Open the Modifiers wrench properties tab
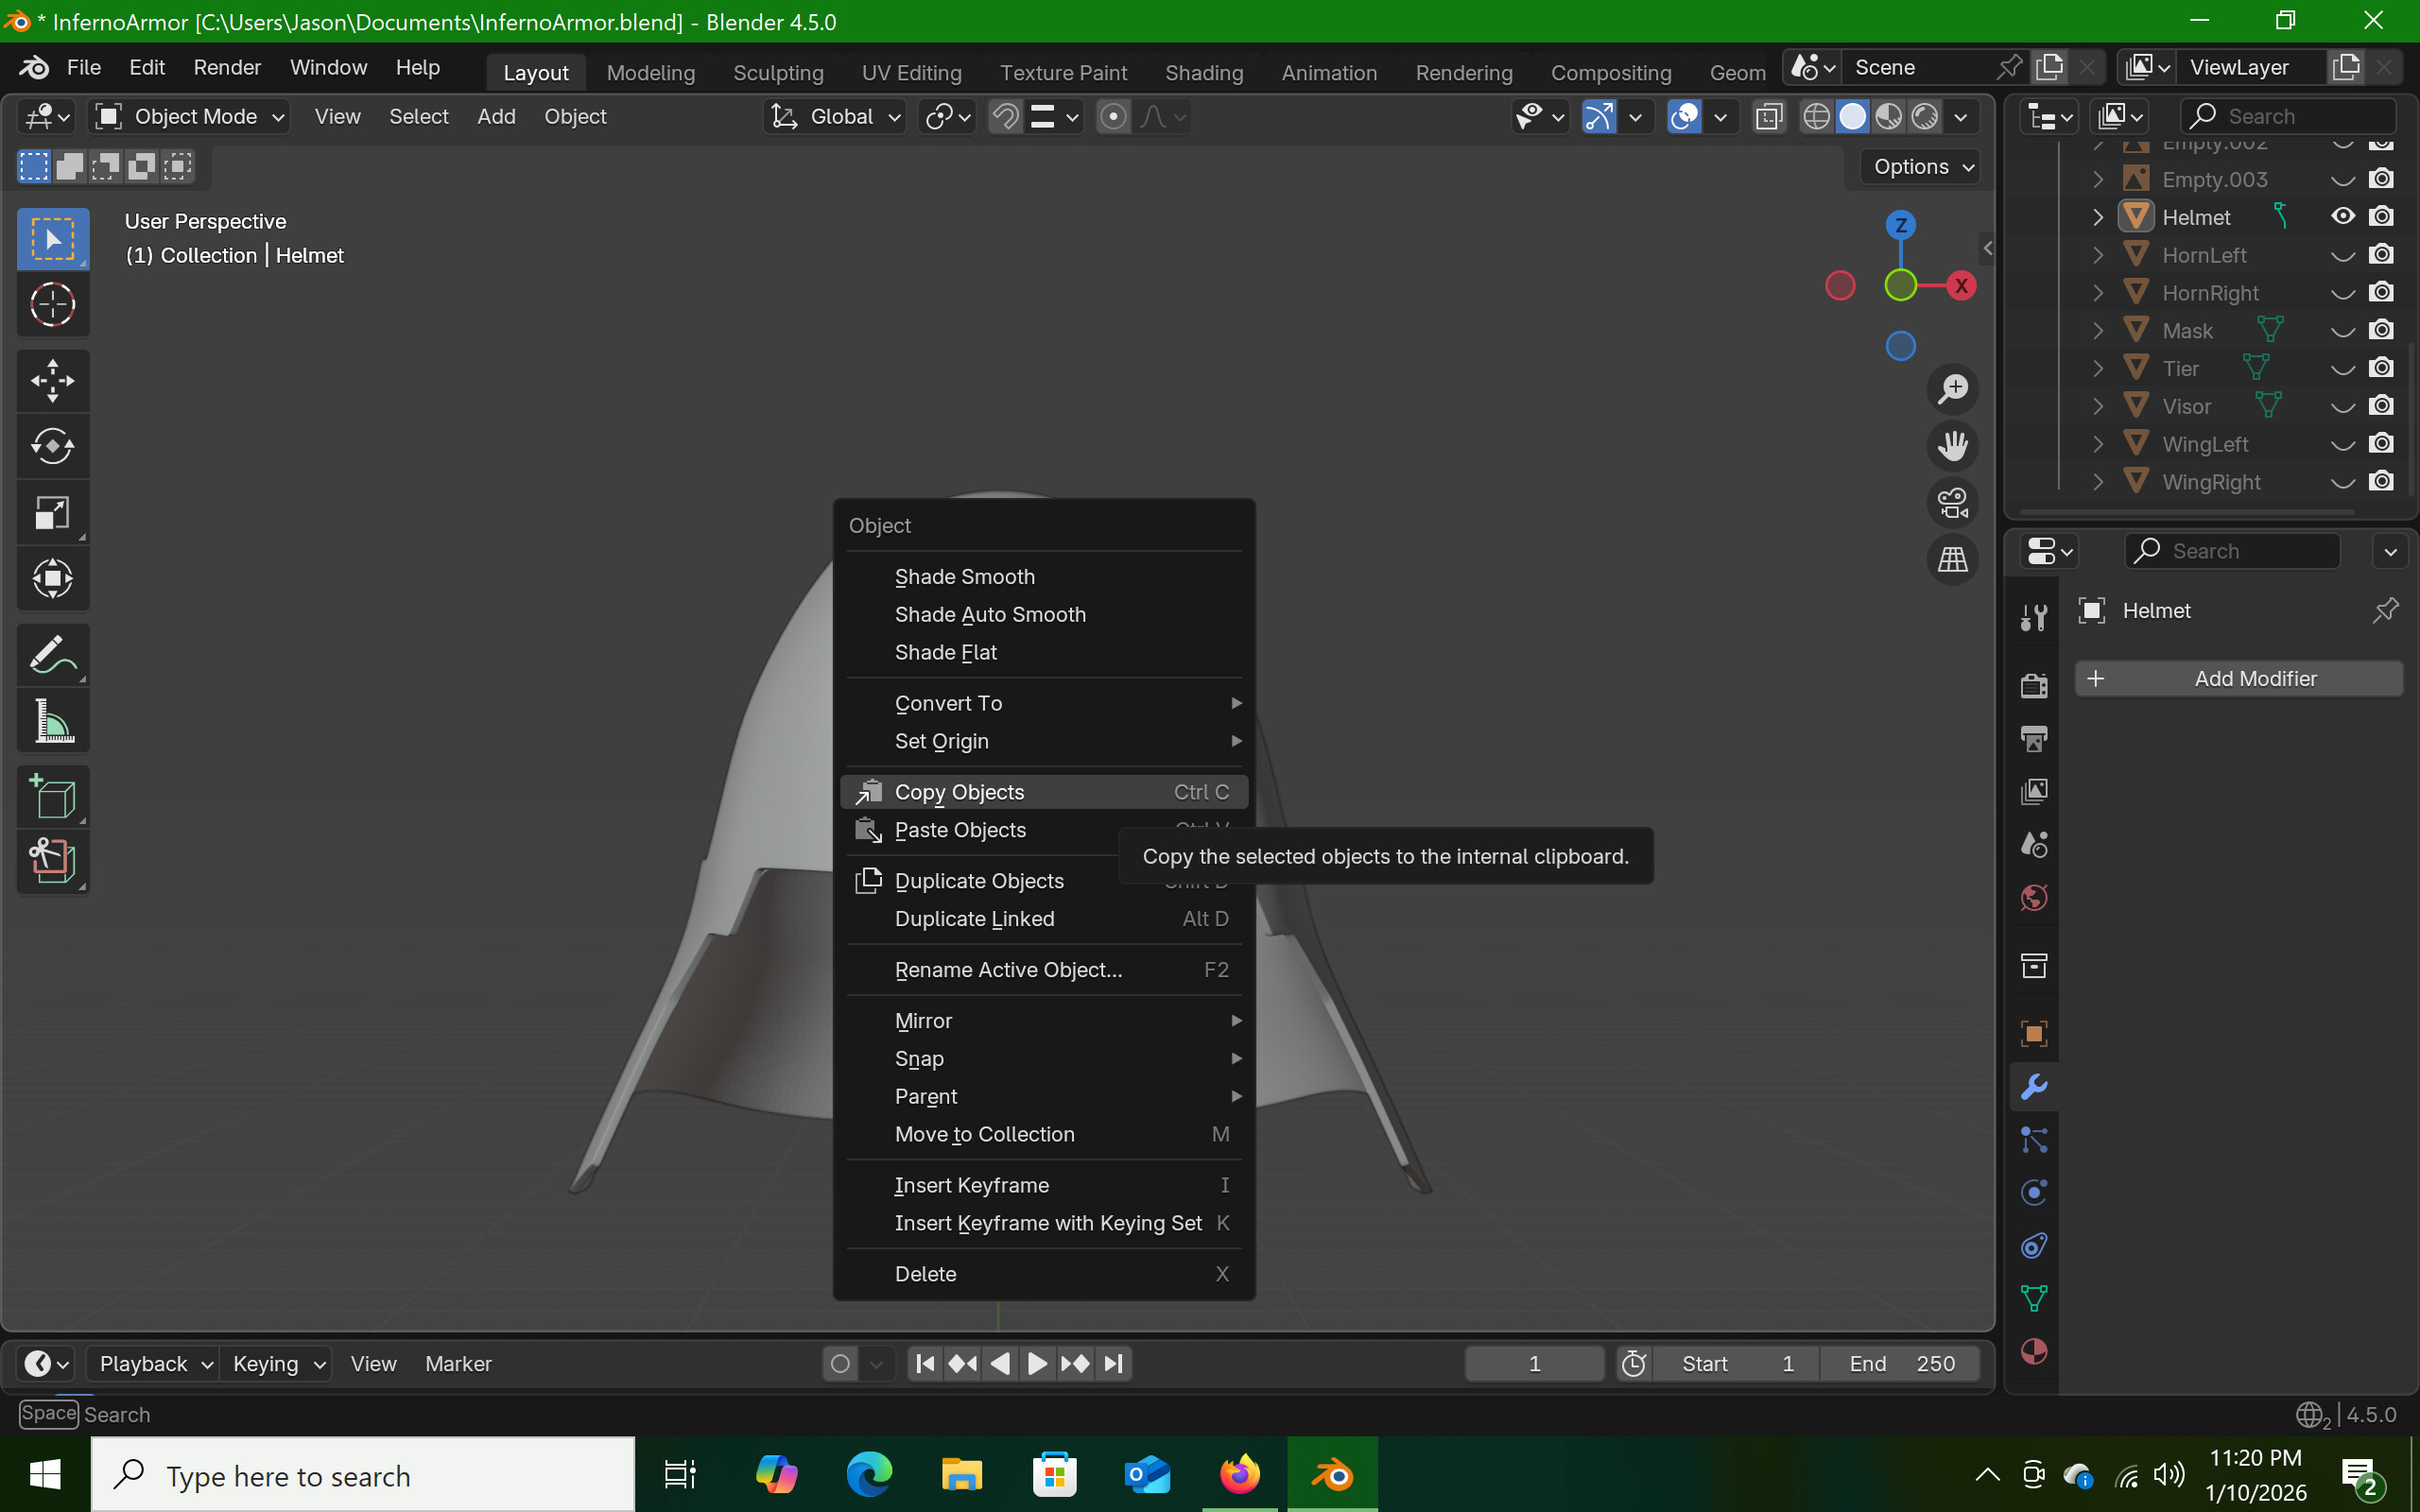Image resolution: width=2420 pixels, height=1512 pixels. 2034,1087
